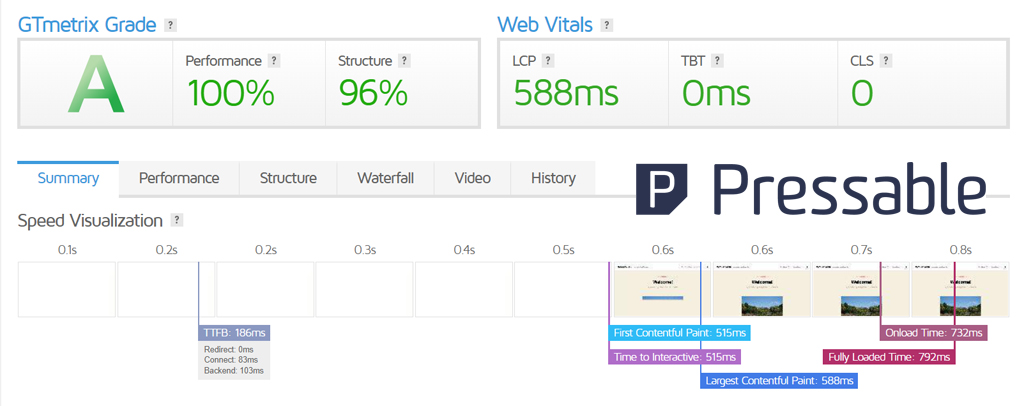The height and width of the screenshot is (406, 1024).
Task: Click the 0.8s timeline label
Action: pos(960,250)
